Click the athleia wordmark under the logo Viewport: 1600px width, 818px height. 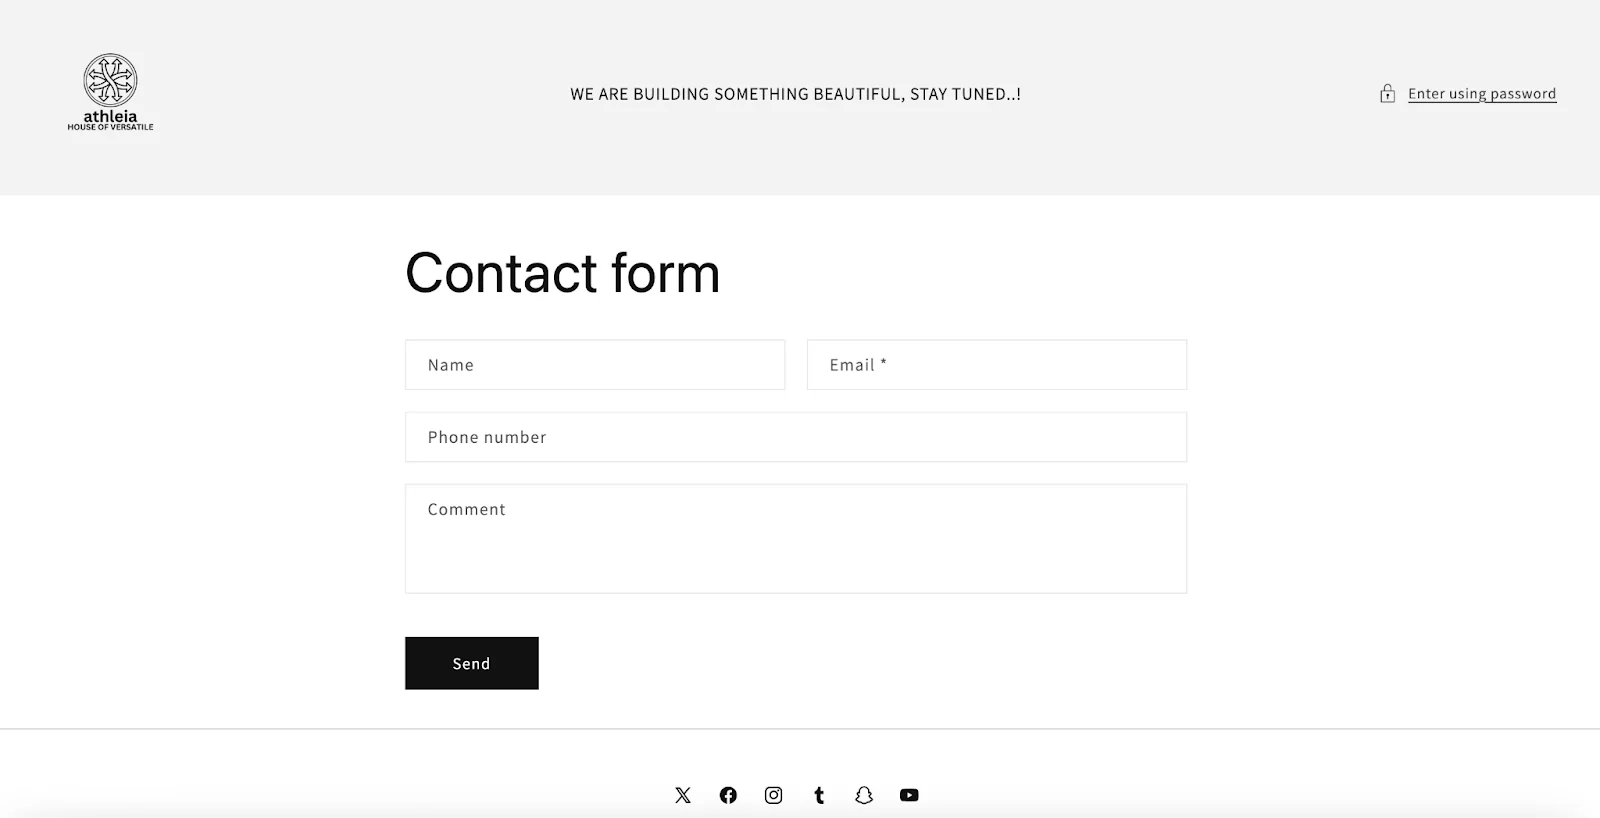tap(110, 117)
